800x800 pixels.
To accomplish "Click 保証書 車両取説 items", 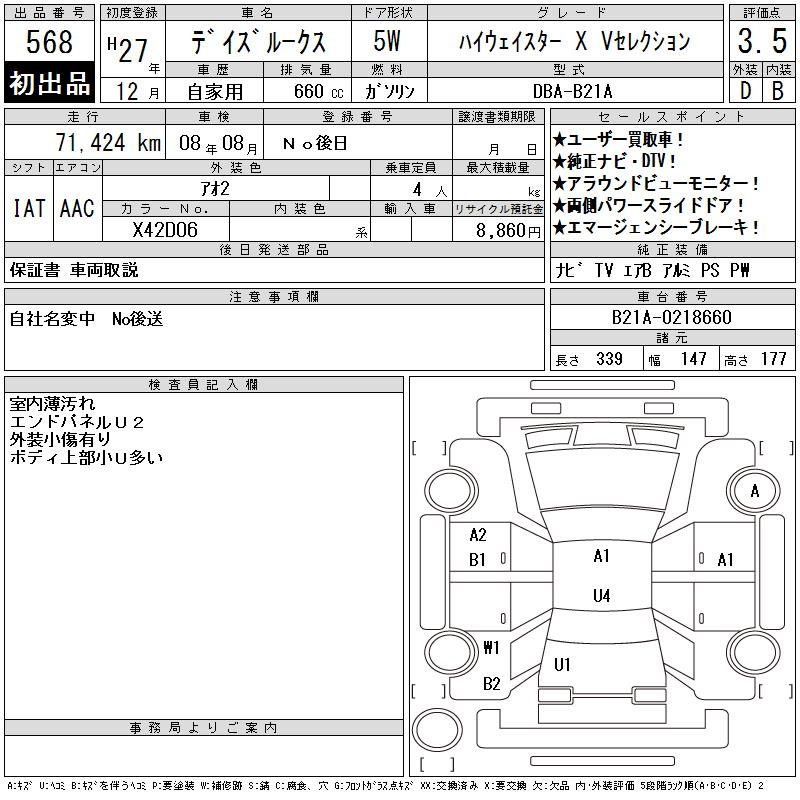I will click(x=74, y=270).
